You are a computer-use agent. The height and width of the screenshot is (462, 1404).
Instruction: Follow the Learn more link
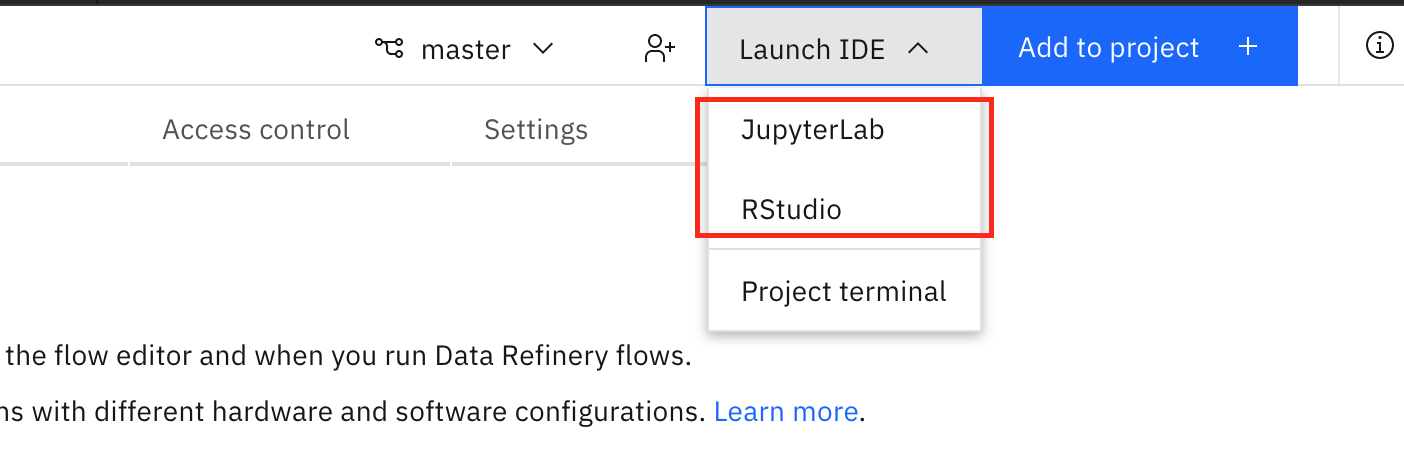[x=786, y=412]
